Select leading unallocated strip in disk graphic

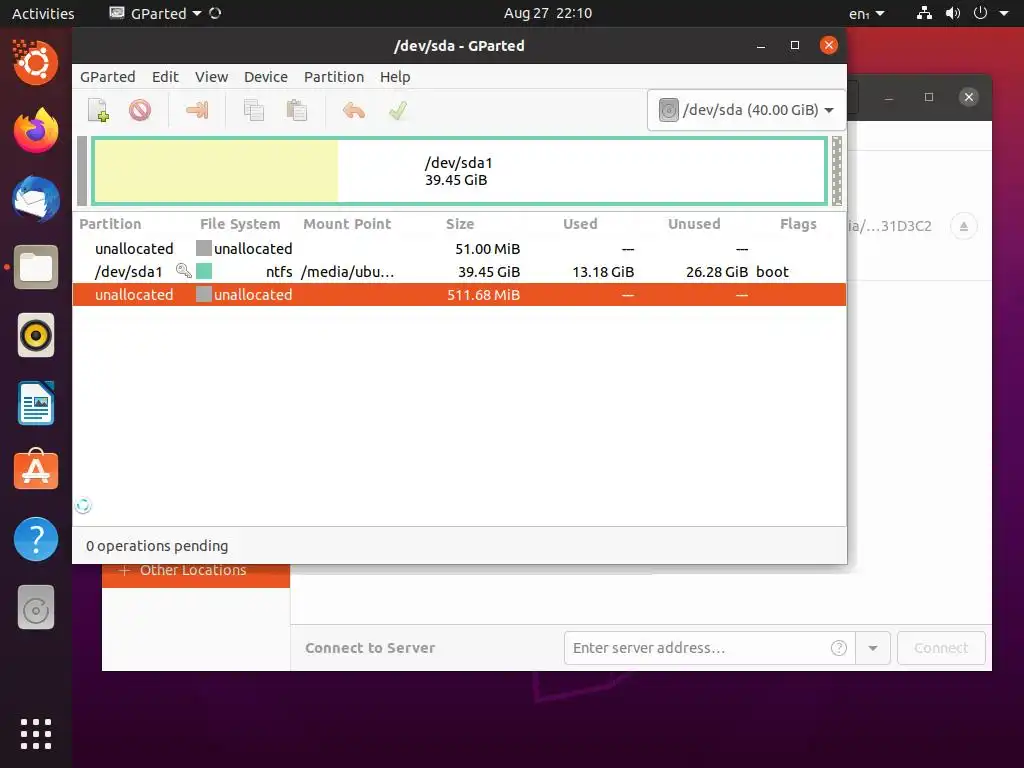82,171
